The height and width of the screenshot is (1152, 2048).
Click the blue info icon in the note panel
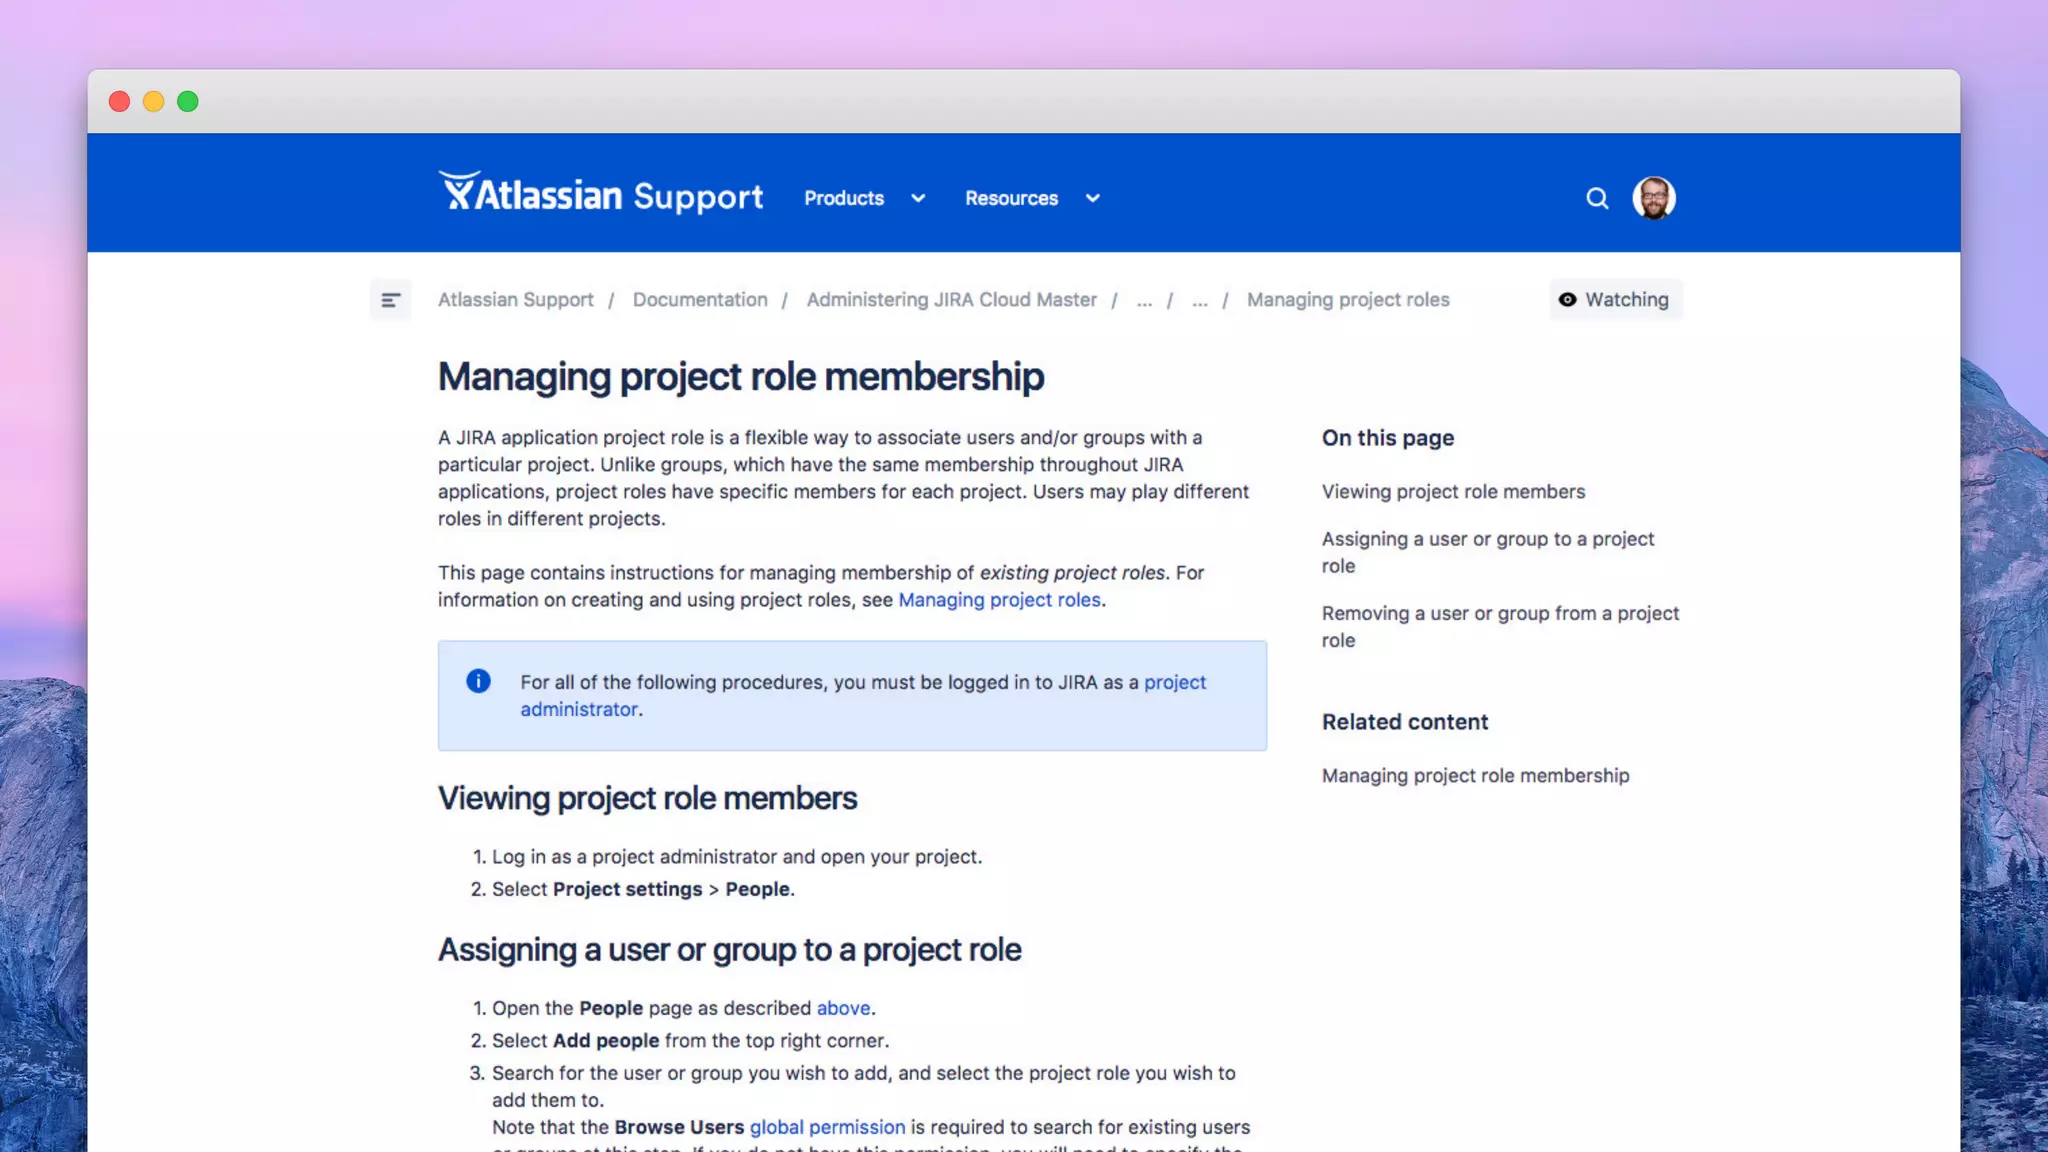(x=478, y=681)
